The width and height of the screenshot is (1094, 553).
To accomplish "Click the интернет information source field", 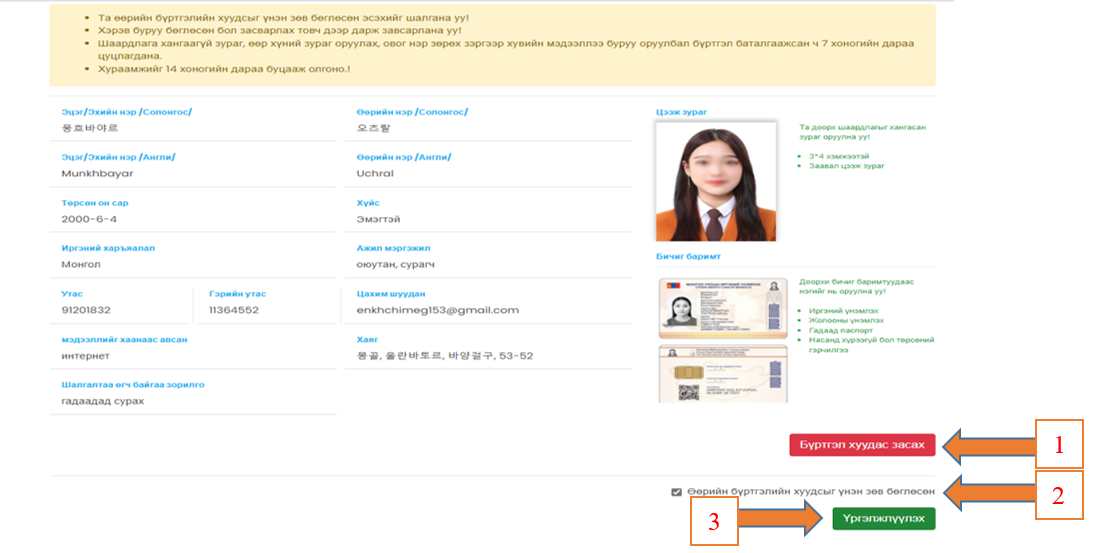I will point(85,356).
